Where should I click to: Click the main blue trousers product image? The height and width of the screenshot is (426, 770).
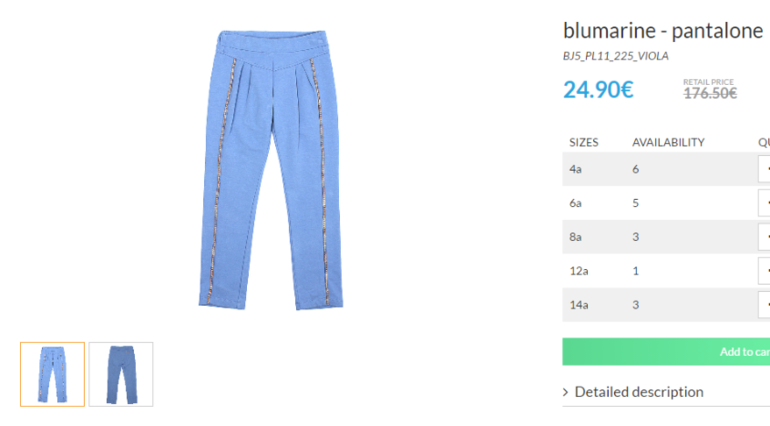[271, 170]
